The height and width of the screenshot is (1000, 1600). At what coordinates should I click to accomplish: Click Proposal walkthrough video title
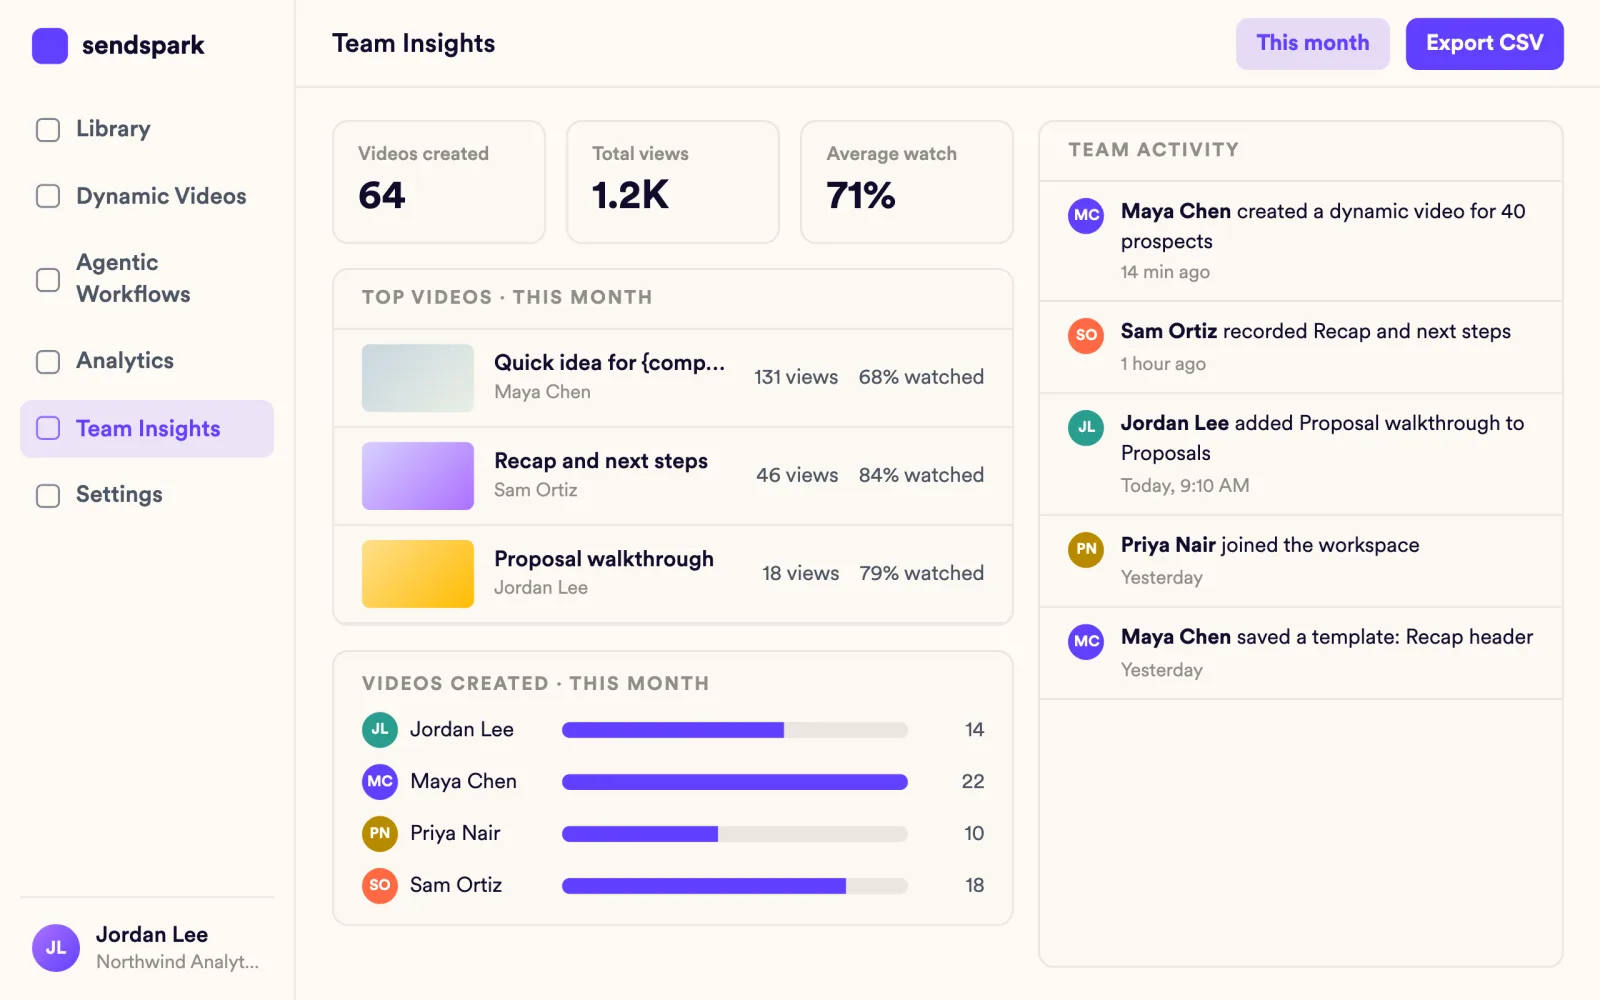[x=604, y=559]
